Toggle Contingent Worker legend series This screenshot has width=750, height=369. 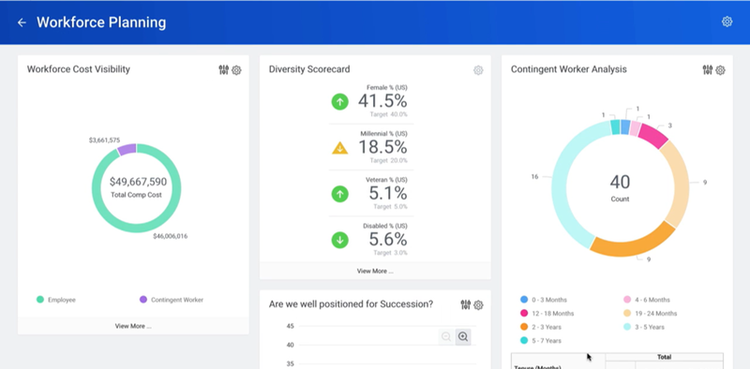tap(171, 300)
